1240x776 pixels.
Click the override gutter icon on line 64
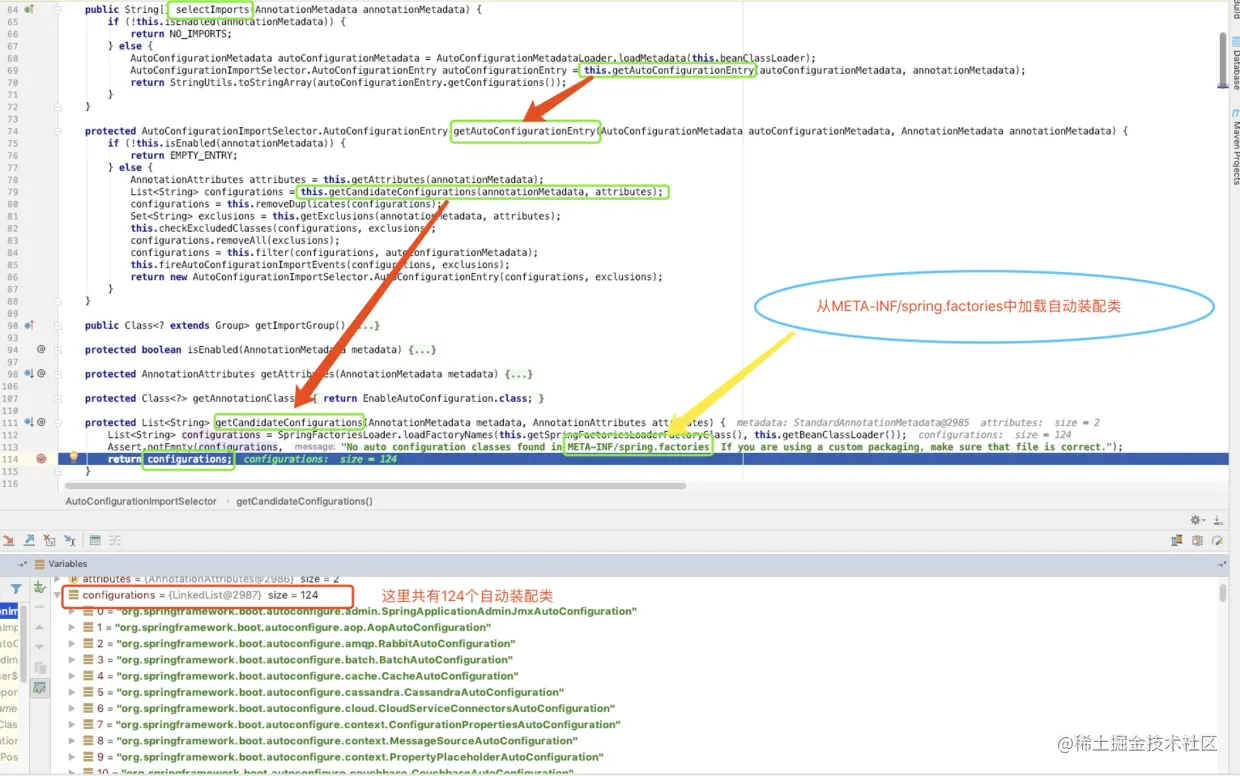coord(29,9)
